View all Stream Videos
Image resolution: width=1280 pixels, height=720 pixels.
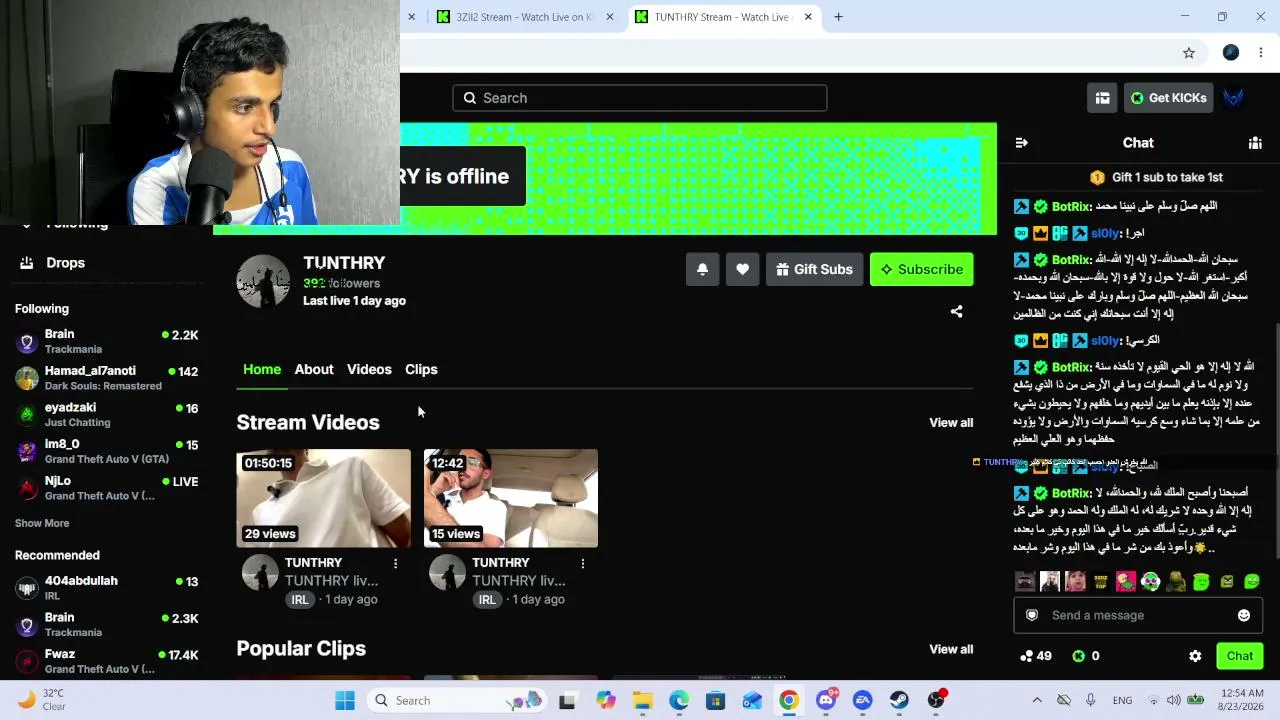951,422
